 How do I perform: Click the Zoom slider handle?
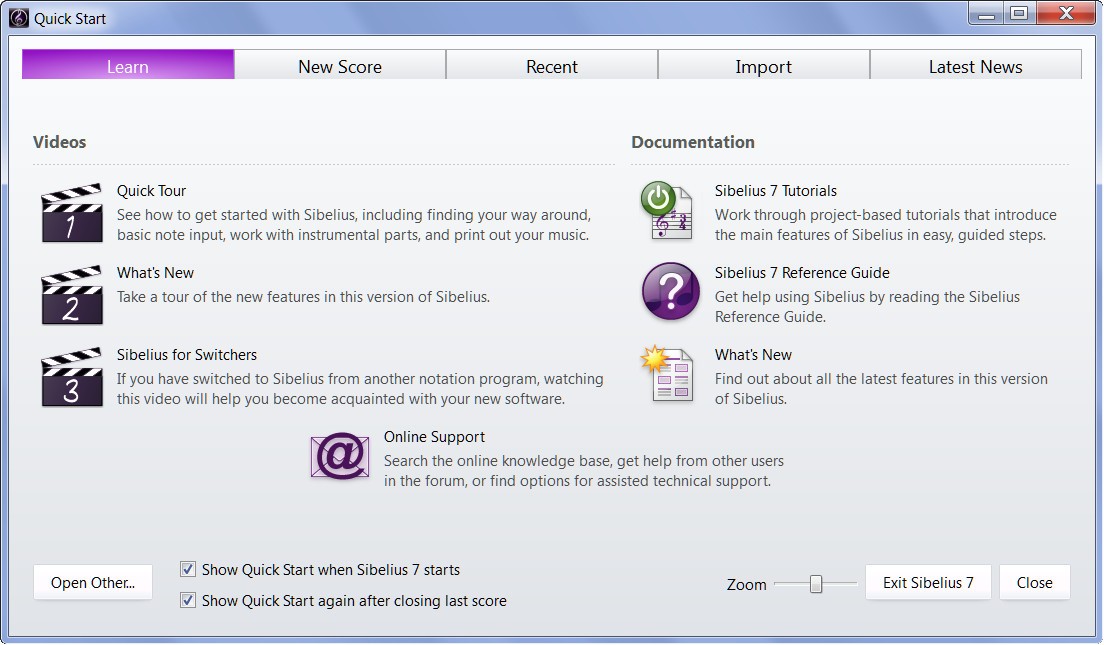click(x=815, y=584)
